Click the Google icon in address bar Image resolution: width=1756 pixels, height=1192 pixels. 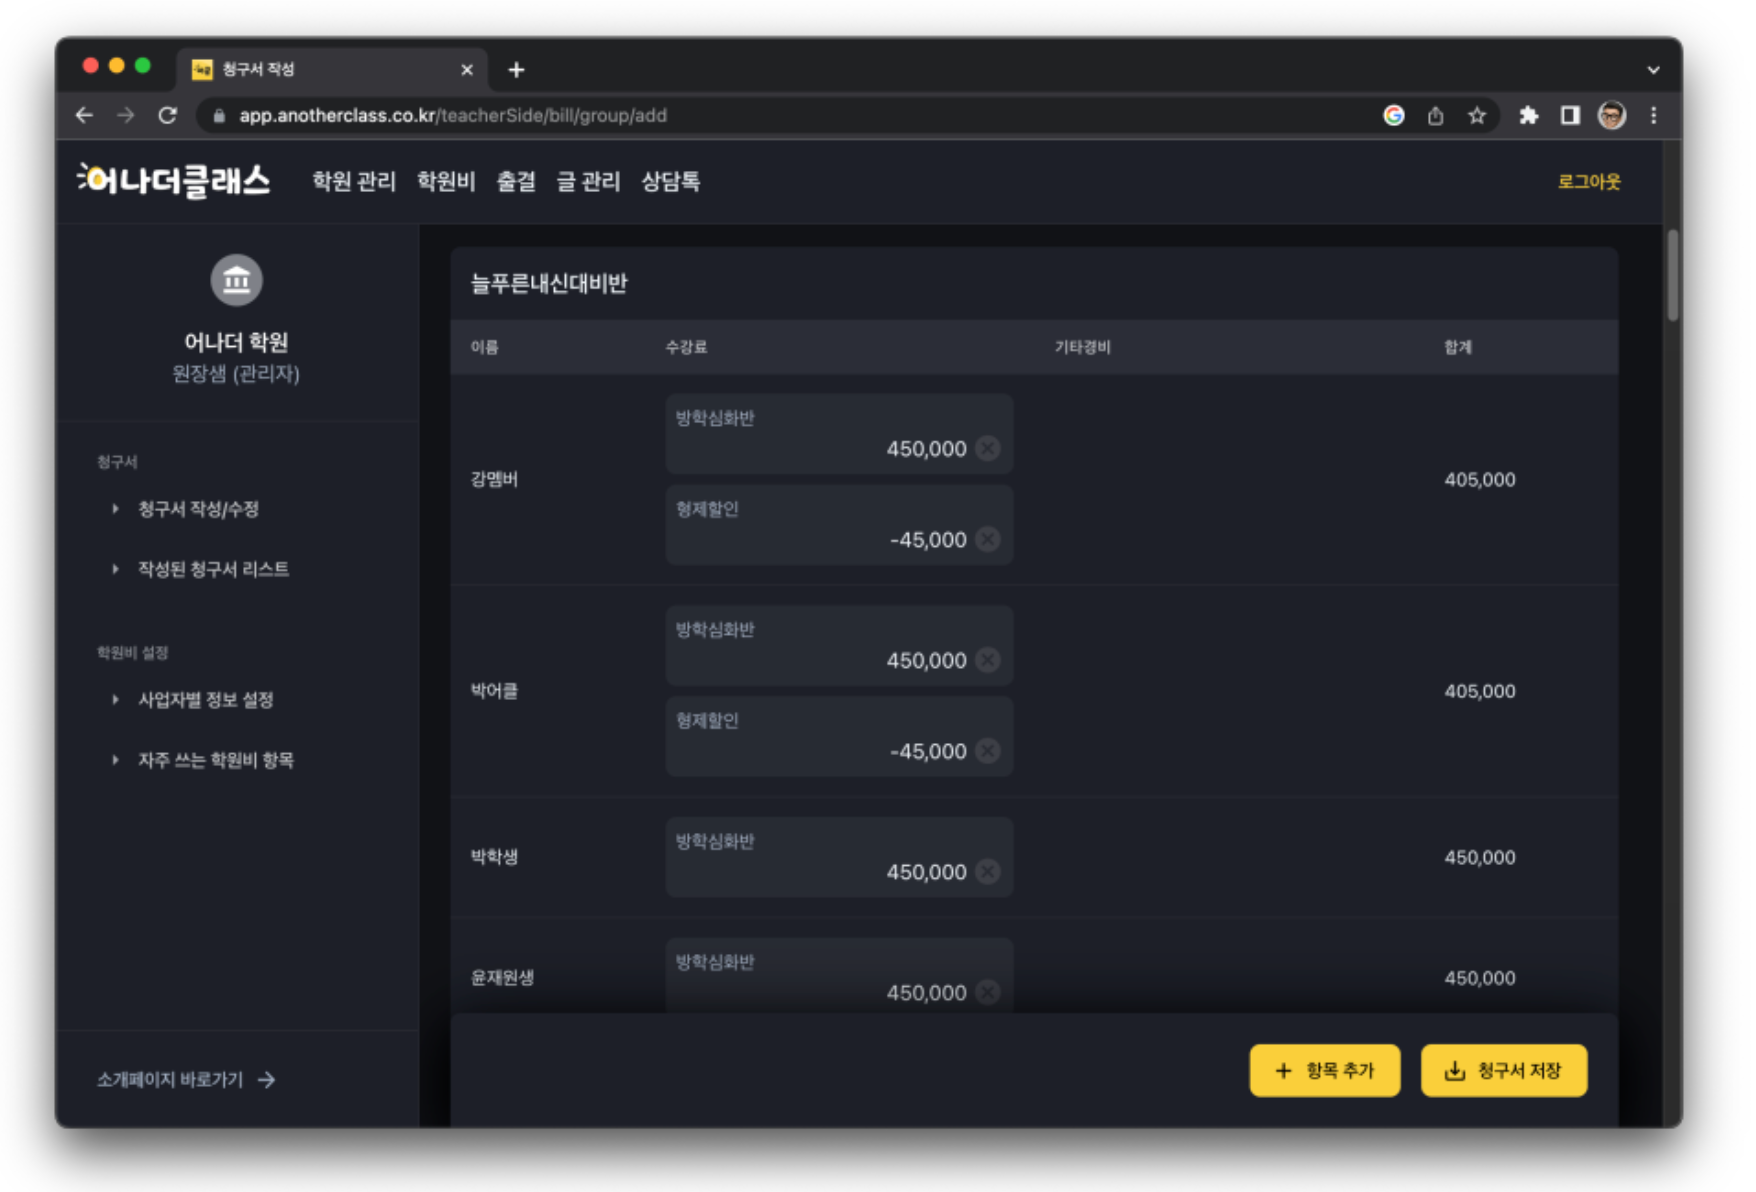[1393, 115]
